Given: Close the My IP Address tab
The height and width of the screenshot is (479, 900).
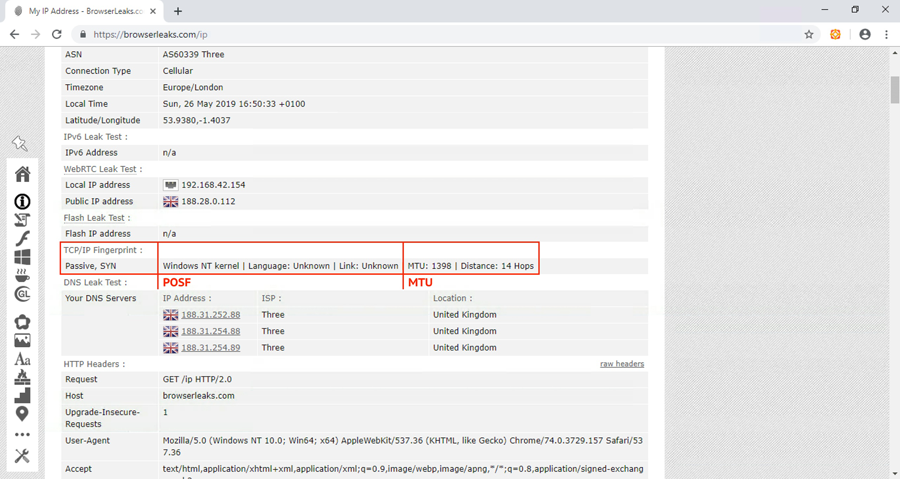Looking at the screenshot, I should (x=153, y=11).
